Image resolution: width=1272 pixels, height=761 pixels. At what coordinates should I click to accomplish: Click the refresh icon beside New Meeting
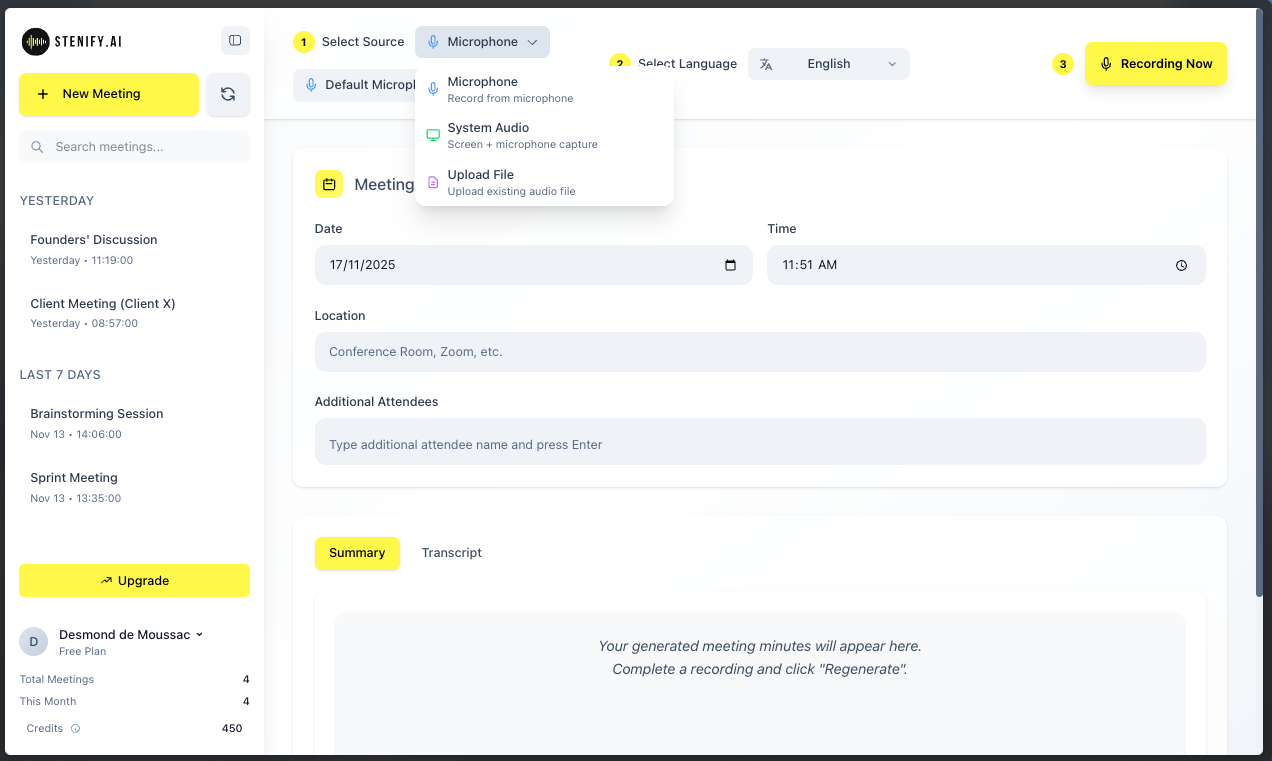pos(228,94)
